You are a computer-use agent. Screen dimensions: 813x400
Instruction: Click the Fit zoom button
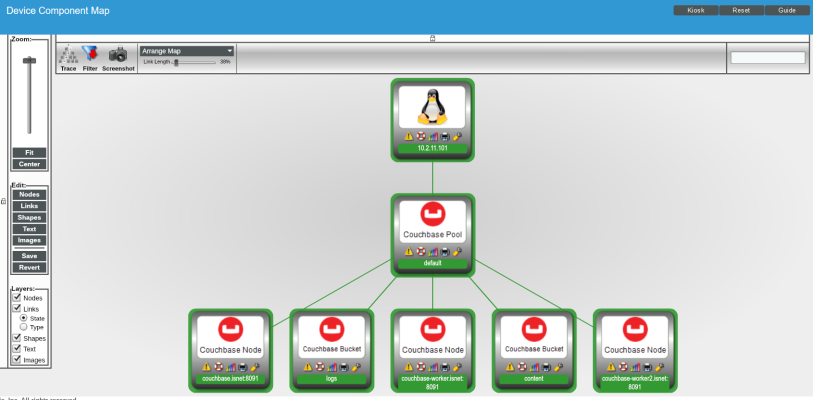click(x=30, y=153)
